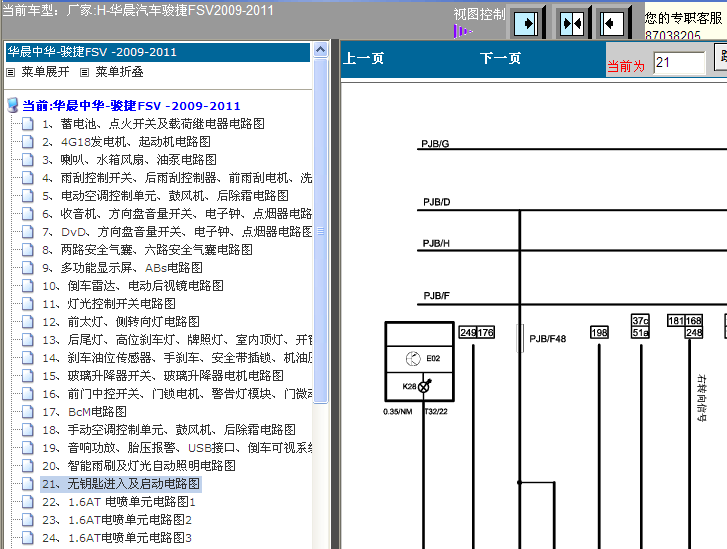This screenshot has height=549, width=727.
Task: Click page icon for item 12 前大灯
Action: (x=28, y=322)
